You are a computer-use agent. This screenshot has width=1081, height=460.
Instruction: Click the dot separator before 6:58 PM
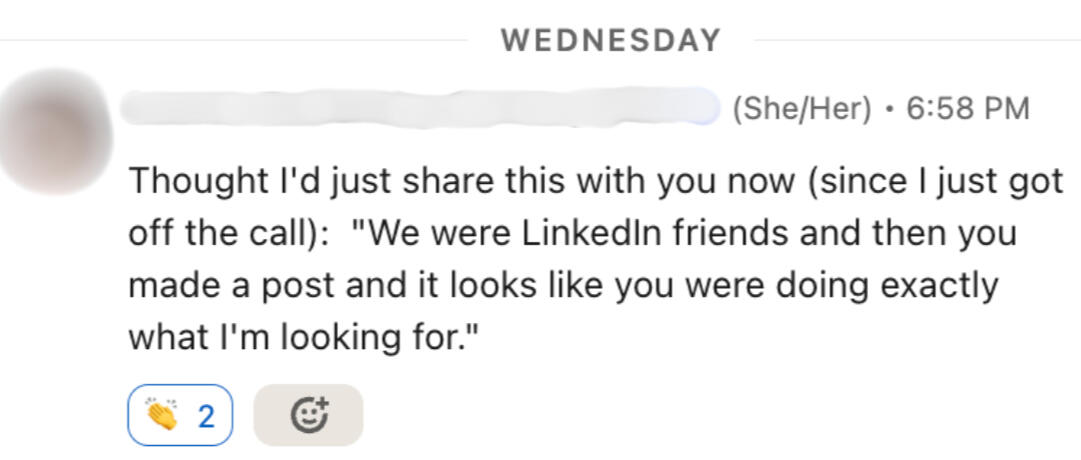[x=888, y=109]
